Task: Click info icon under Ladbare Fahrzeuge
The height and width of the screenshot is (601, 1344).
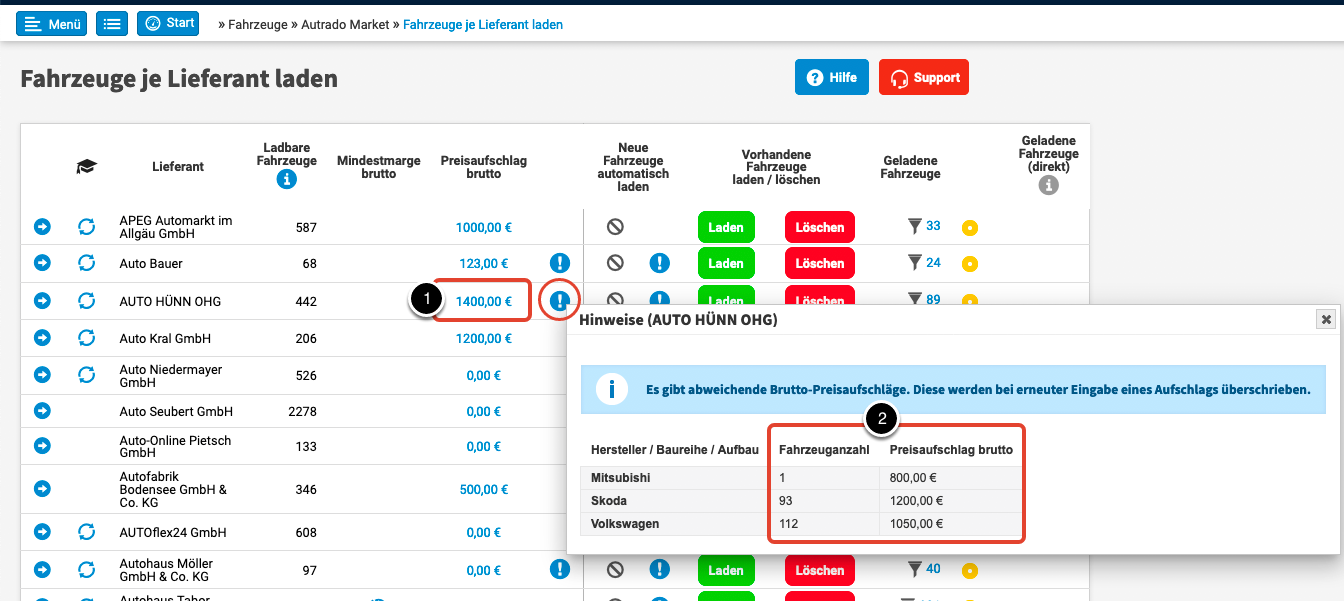Action: click(x=287, y=180)
